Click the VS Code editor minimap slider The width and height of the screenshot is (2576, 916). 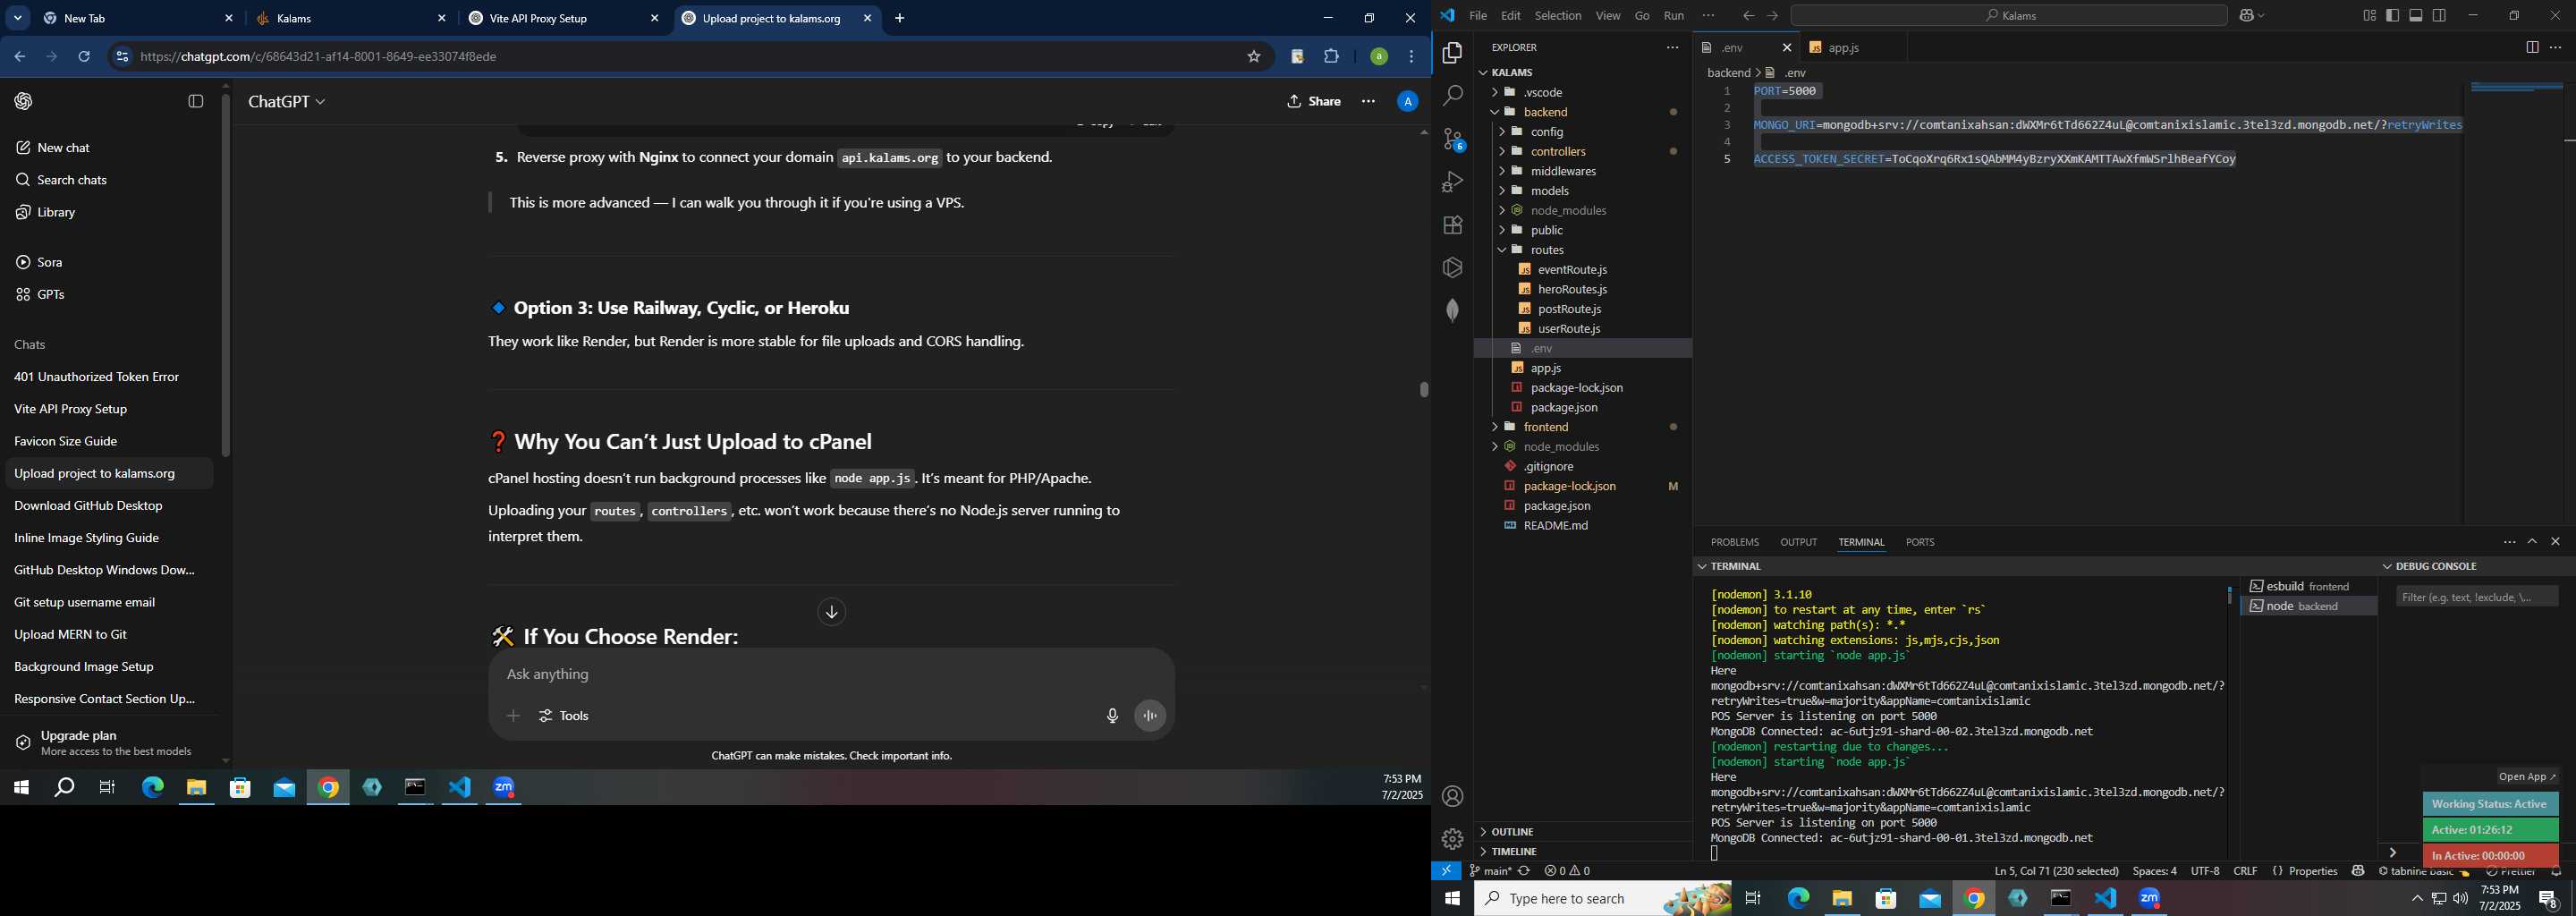pos(2516,87)
